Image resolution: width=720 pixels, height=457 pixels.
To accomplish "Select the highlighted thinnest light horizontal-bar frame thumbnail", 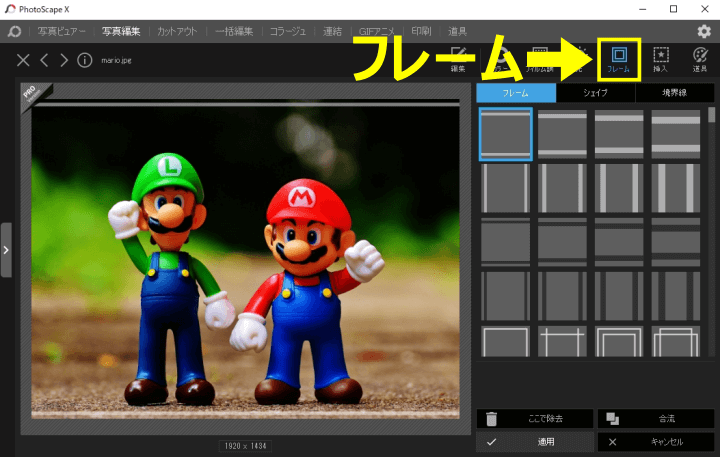I will (506, 134).
